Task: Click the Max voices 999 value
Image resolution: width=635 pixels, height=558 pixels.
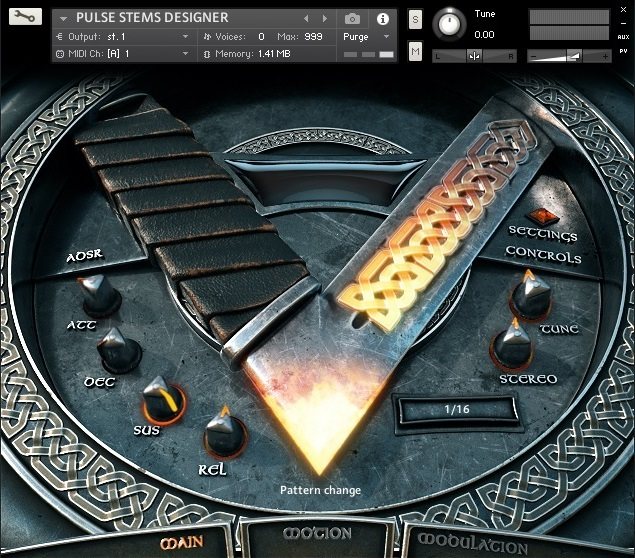Action: (x=313, y=37)
